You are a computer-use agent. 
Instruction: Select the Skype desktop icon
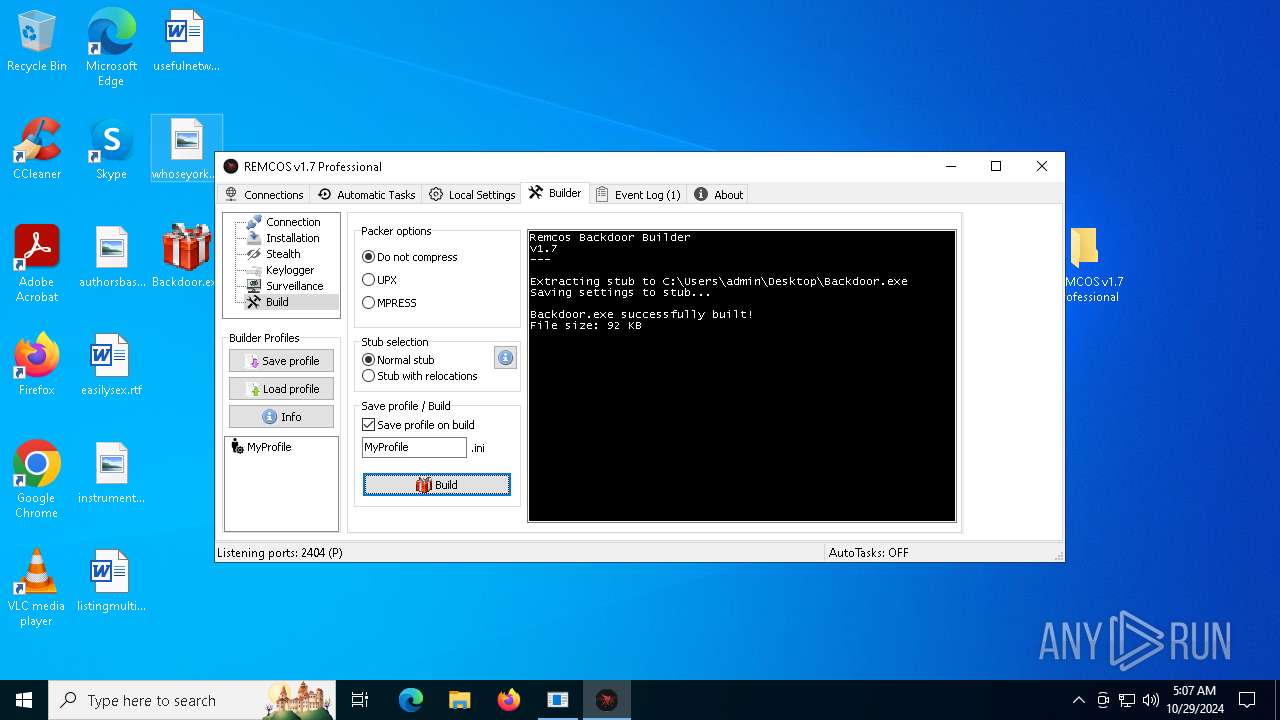pos(111,150)
